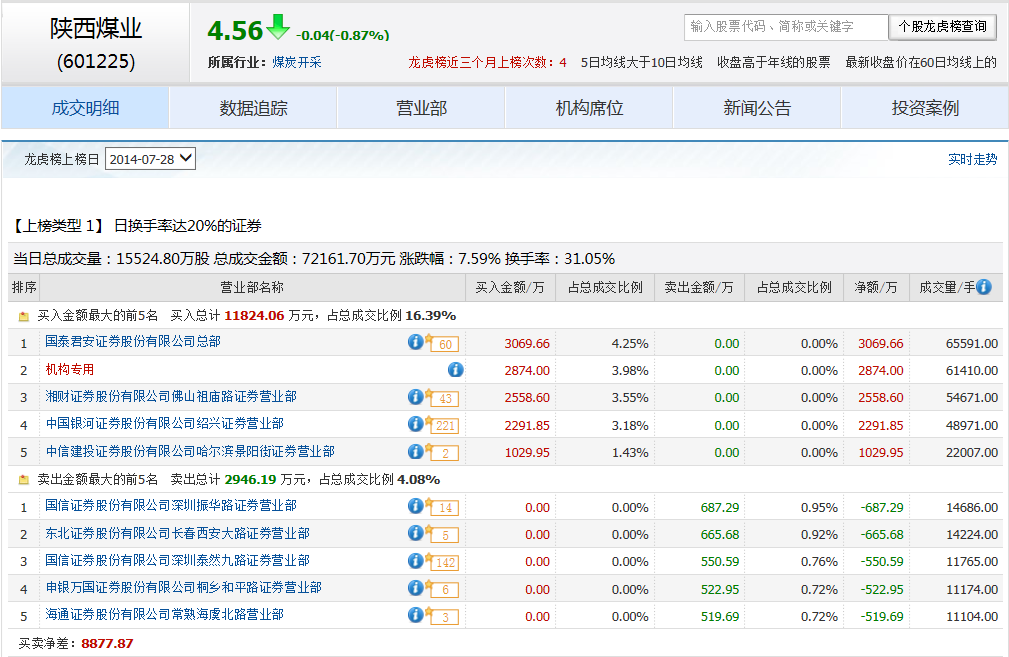Click info icon for 中信建投哈尔滨景阳街营业部

[415, 451]
